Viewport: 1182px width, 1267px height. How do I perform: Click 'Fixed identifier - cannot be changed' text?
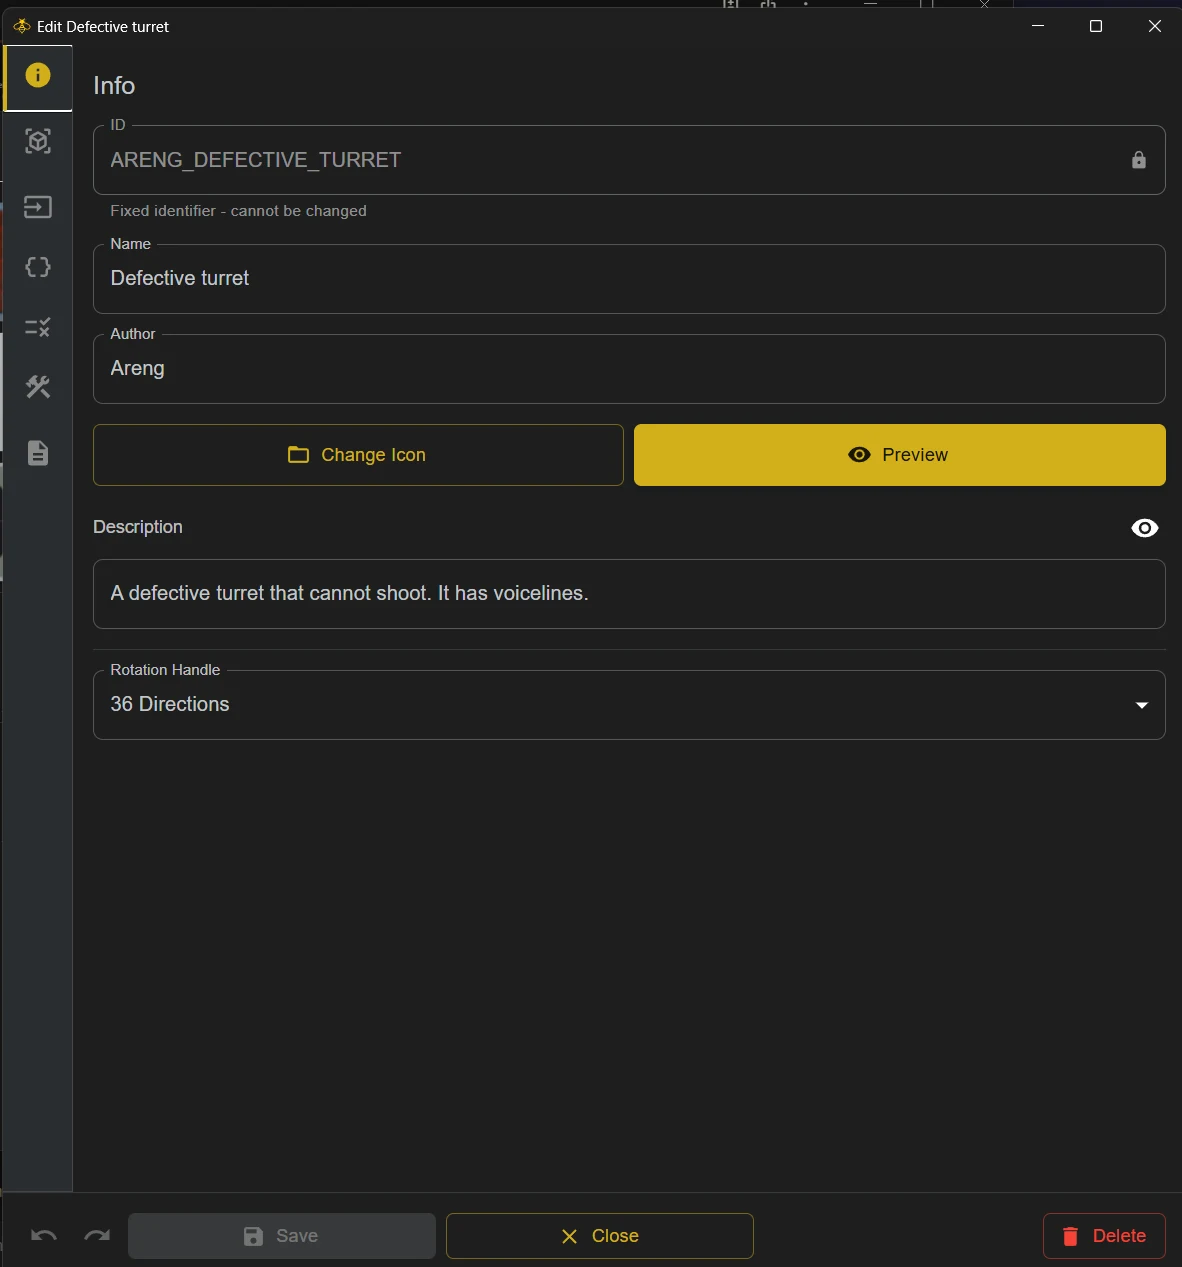click(x=238, y=211)
